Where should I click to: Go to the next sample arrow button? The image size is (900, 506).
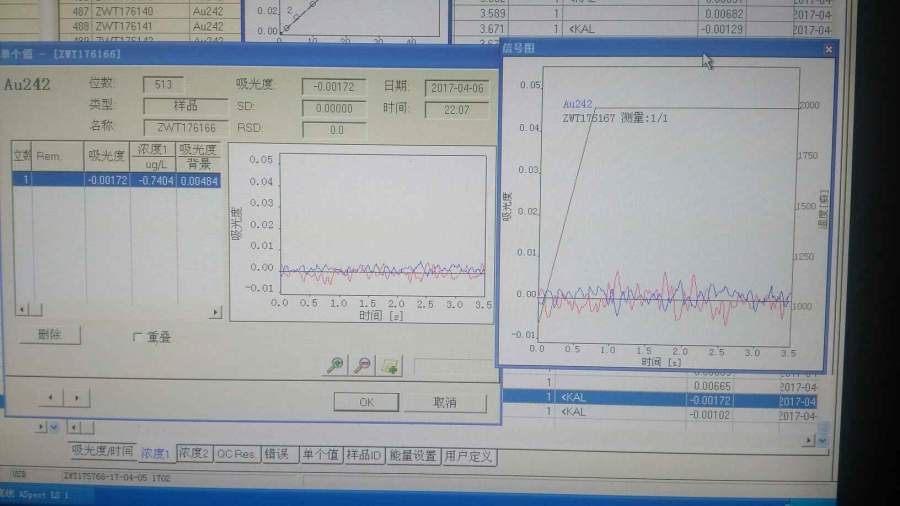click(x=77, y=398)
